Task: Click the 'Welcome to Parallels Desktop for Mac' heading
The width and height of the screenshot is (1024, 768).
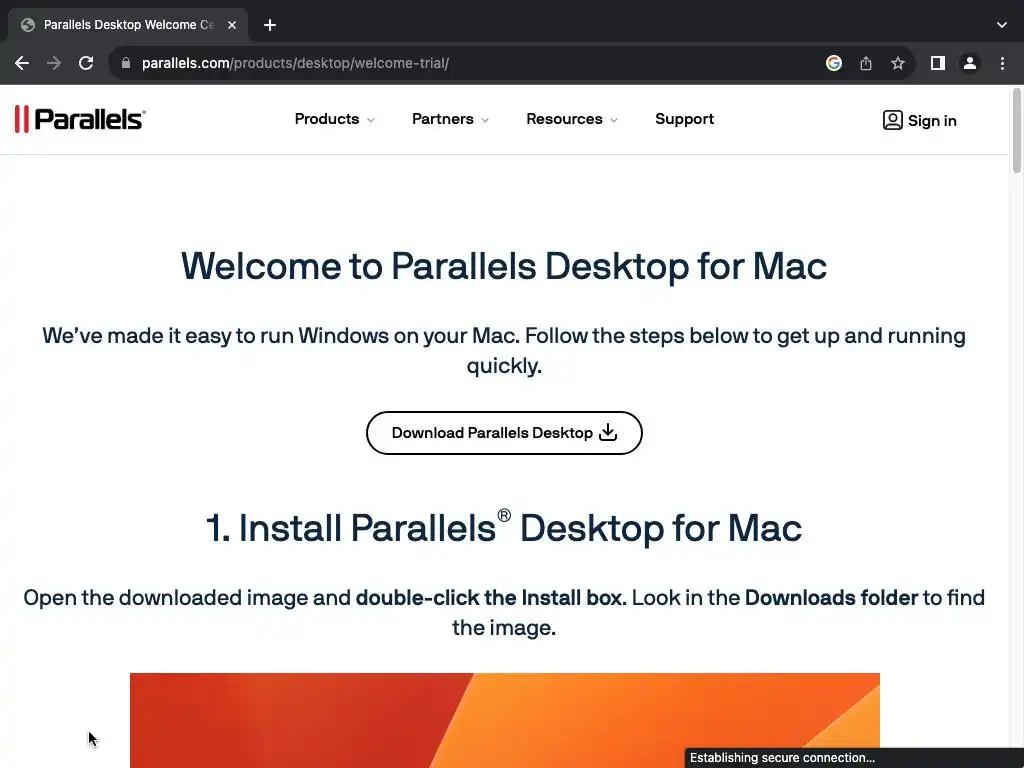Action: (x=504, y=266)
